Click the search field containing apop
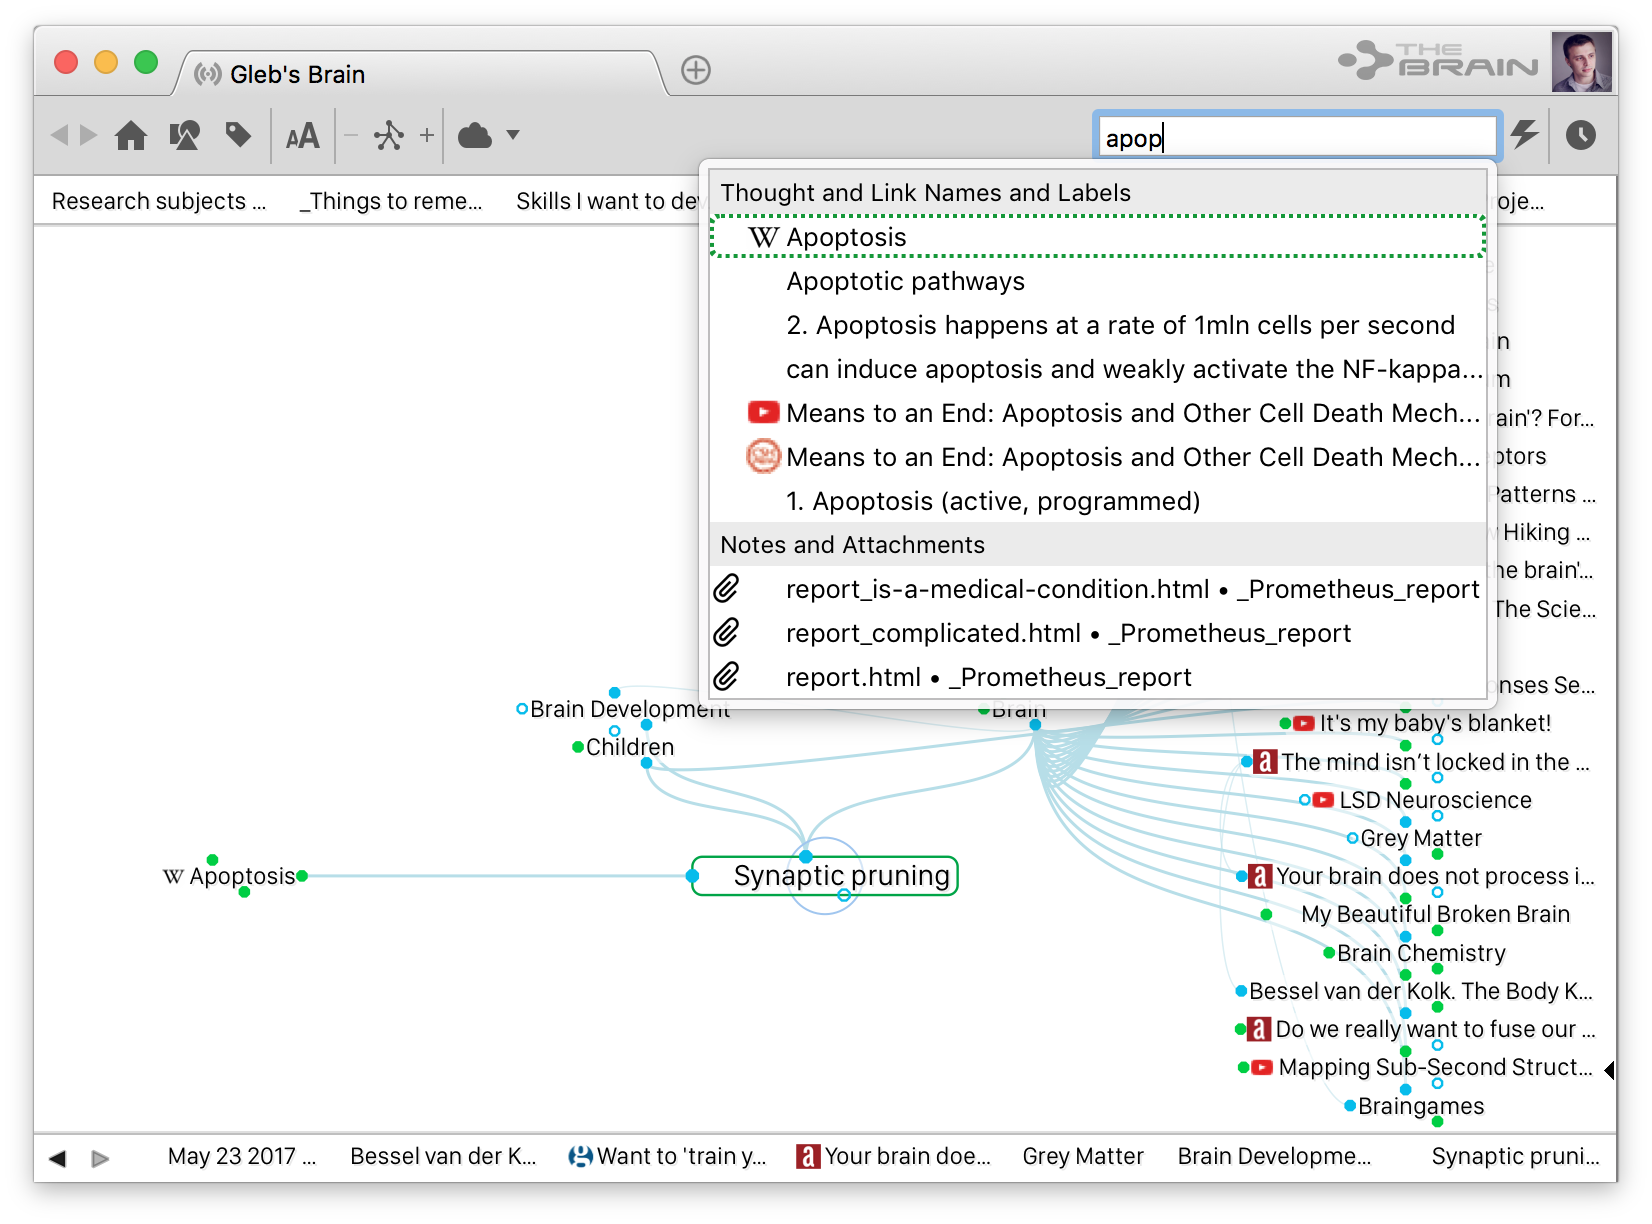1652x1224 pixels. click(x=1296, y=138)
